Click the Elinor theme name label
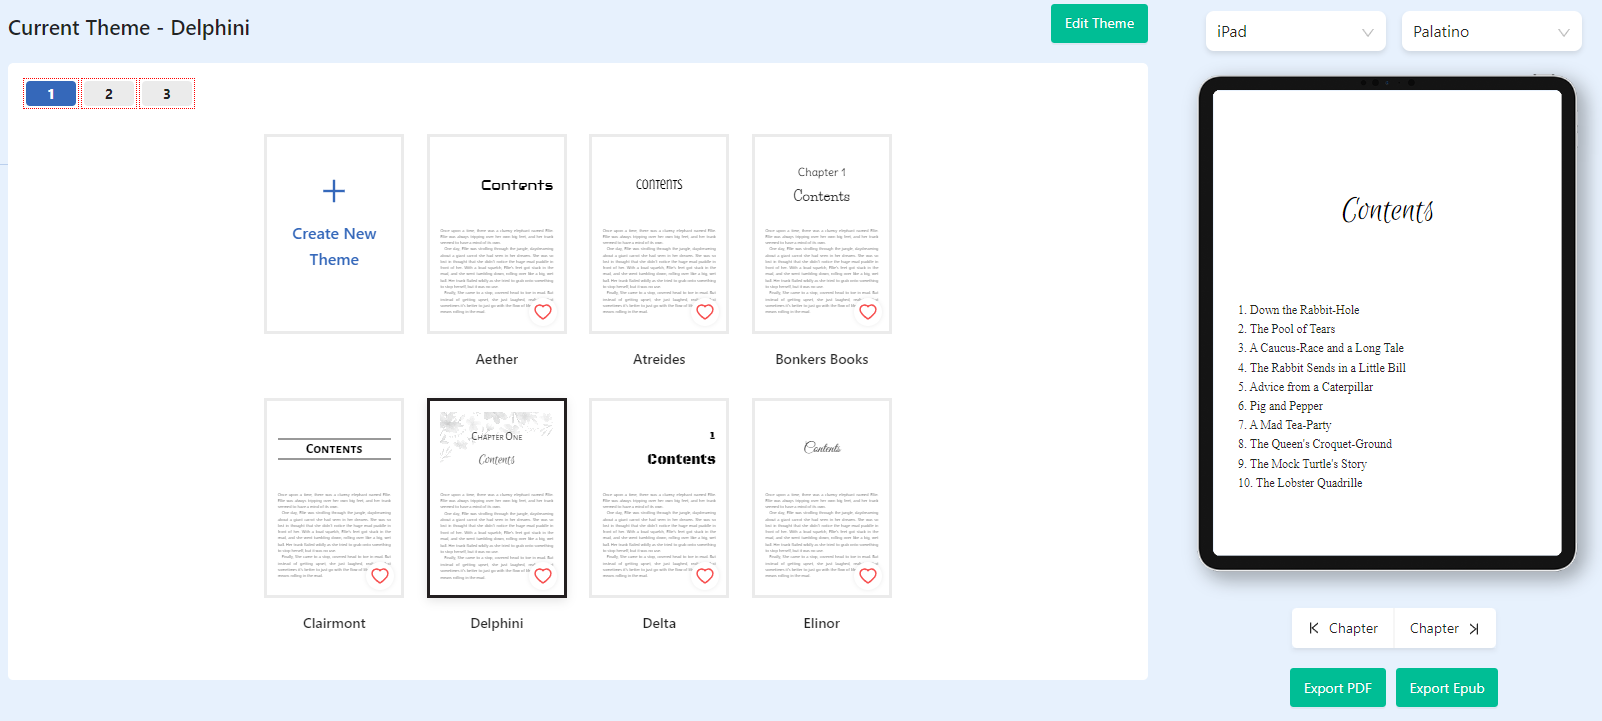1602x721 pixels. point(822,623)
